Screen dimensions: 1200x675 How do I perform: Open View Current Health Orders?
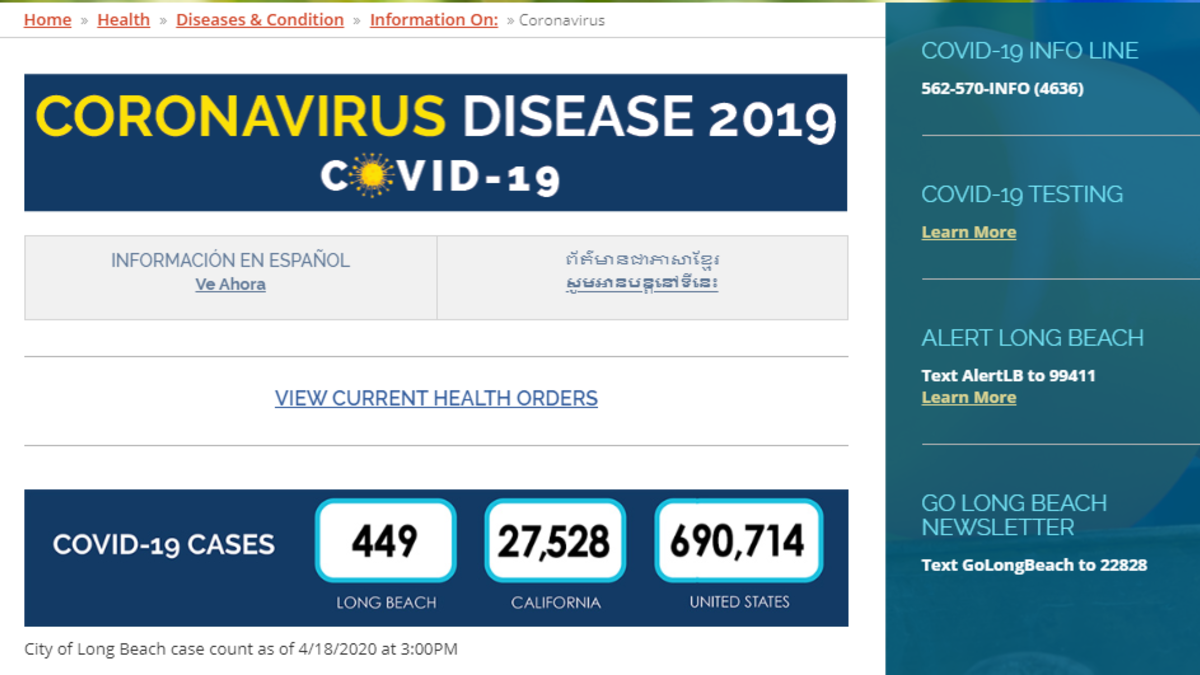pos(436,398)
